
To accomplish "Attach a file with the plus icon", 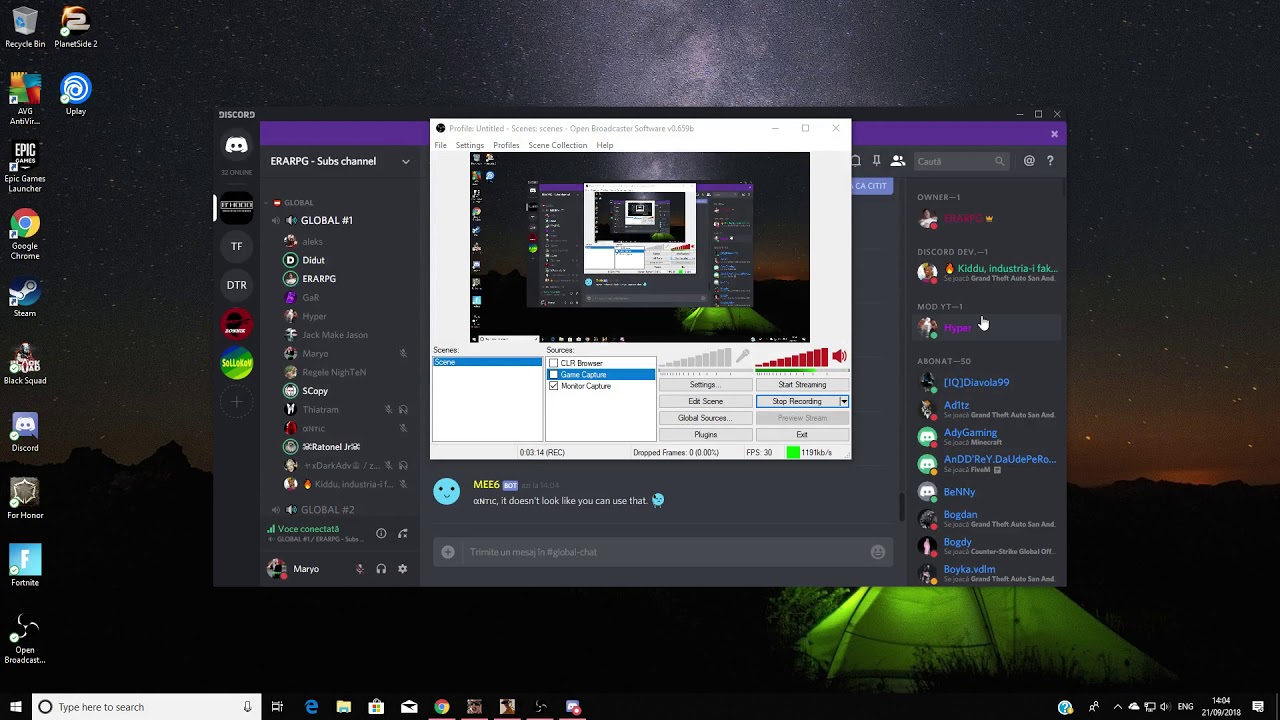I will click(x=448, y=552).
